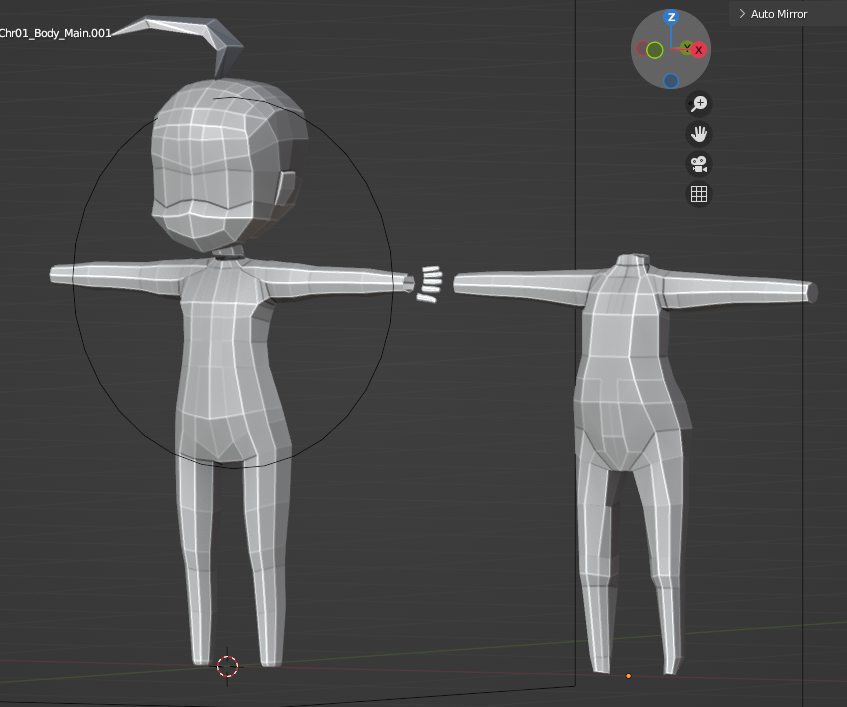Select the detached finger pieces between the arms
847x707 pixels.
click(430, 281)
